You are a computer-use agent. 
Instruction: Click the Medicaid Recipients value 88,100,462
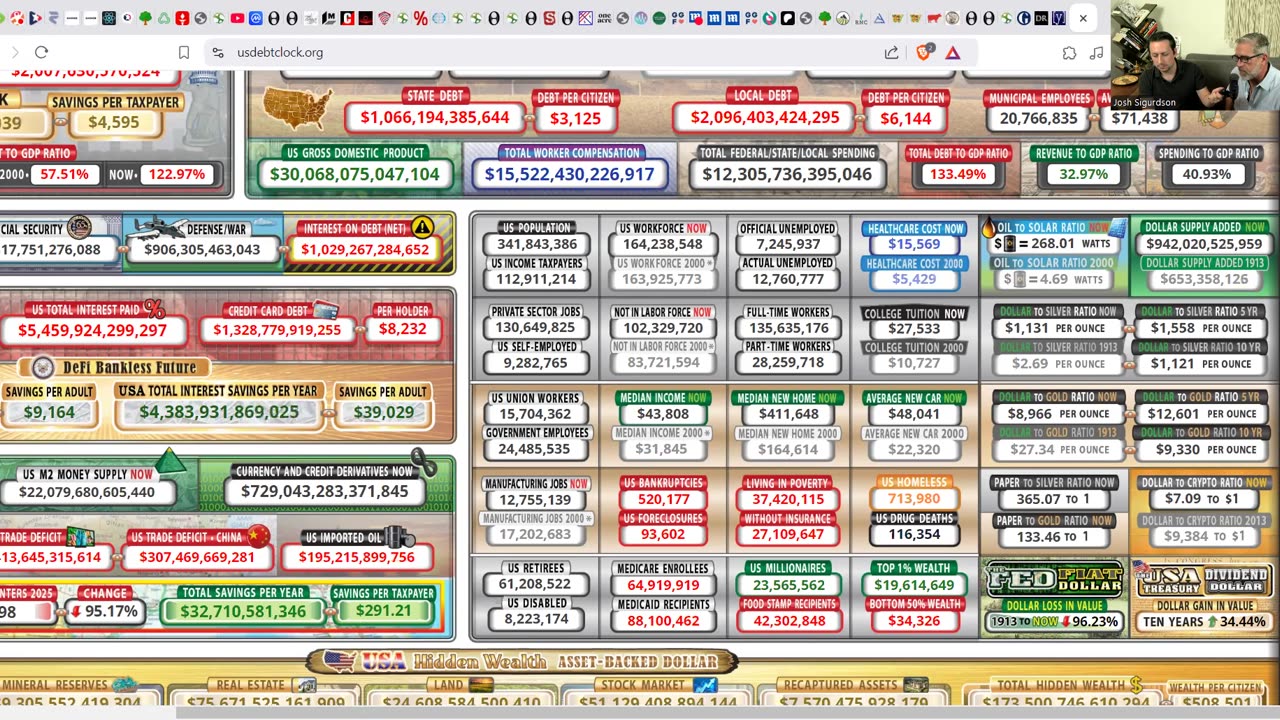point(662,621)
